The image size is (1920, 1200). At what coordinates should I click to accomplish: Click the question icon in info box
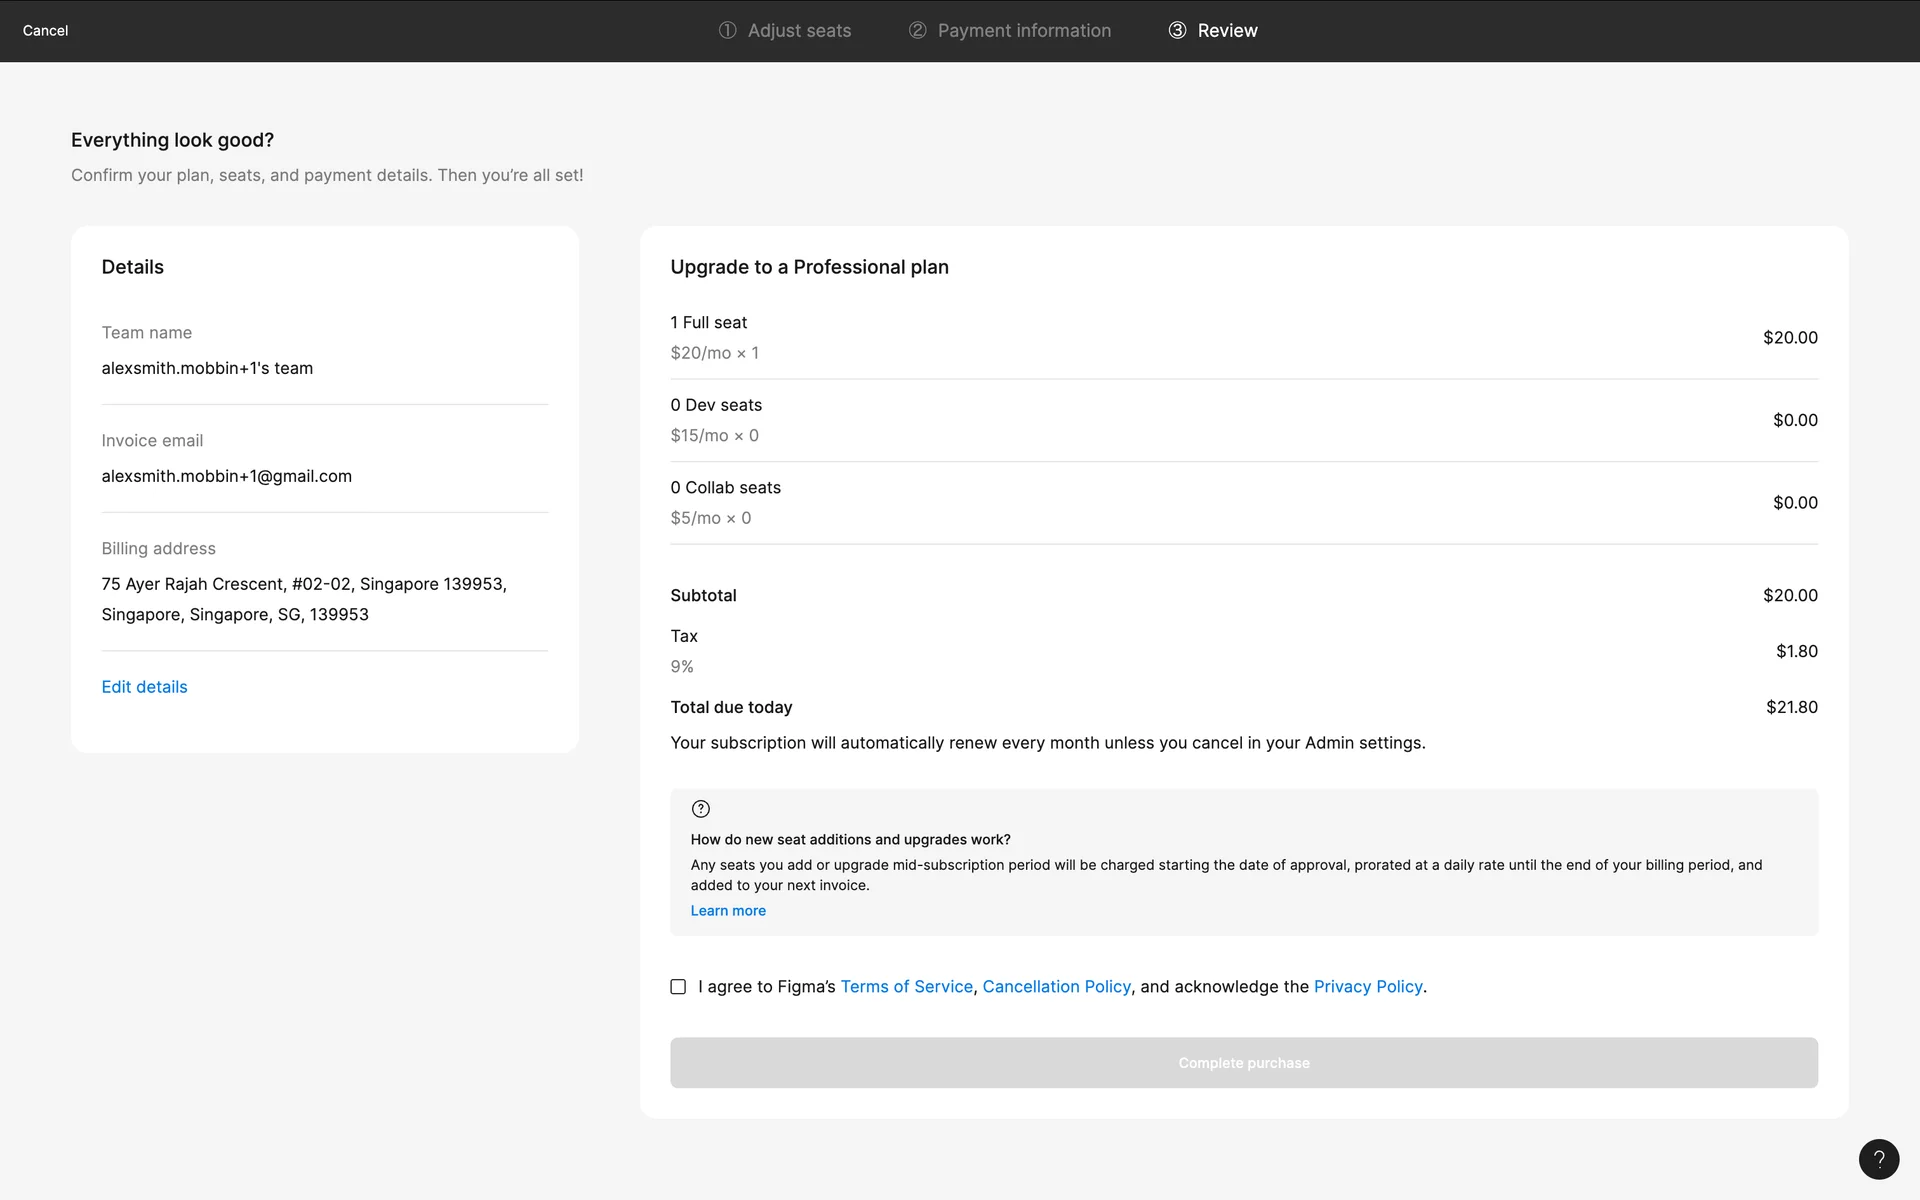[x=700, y=809]
